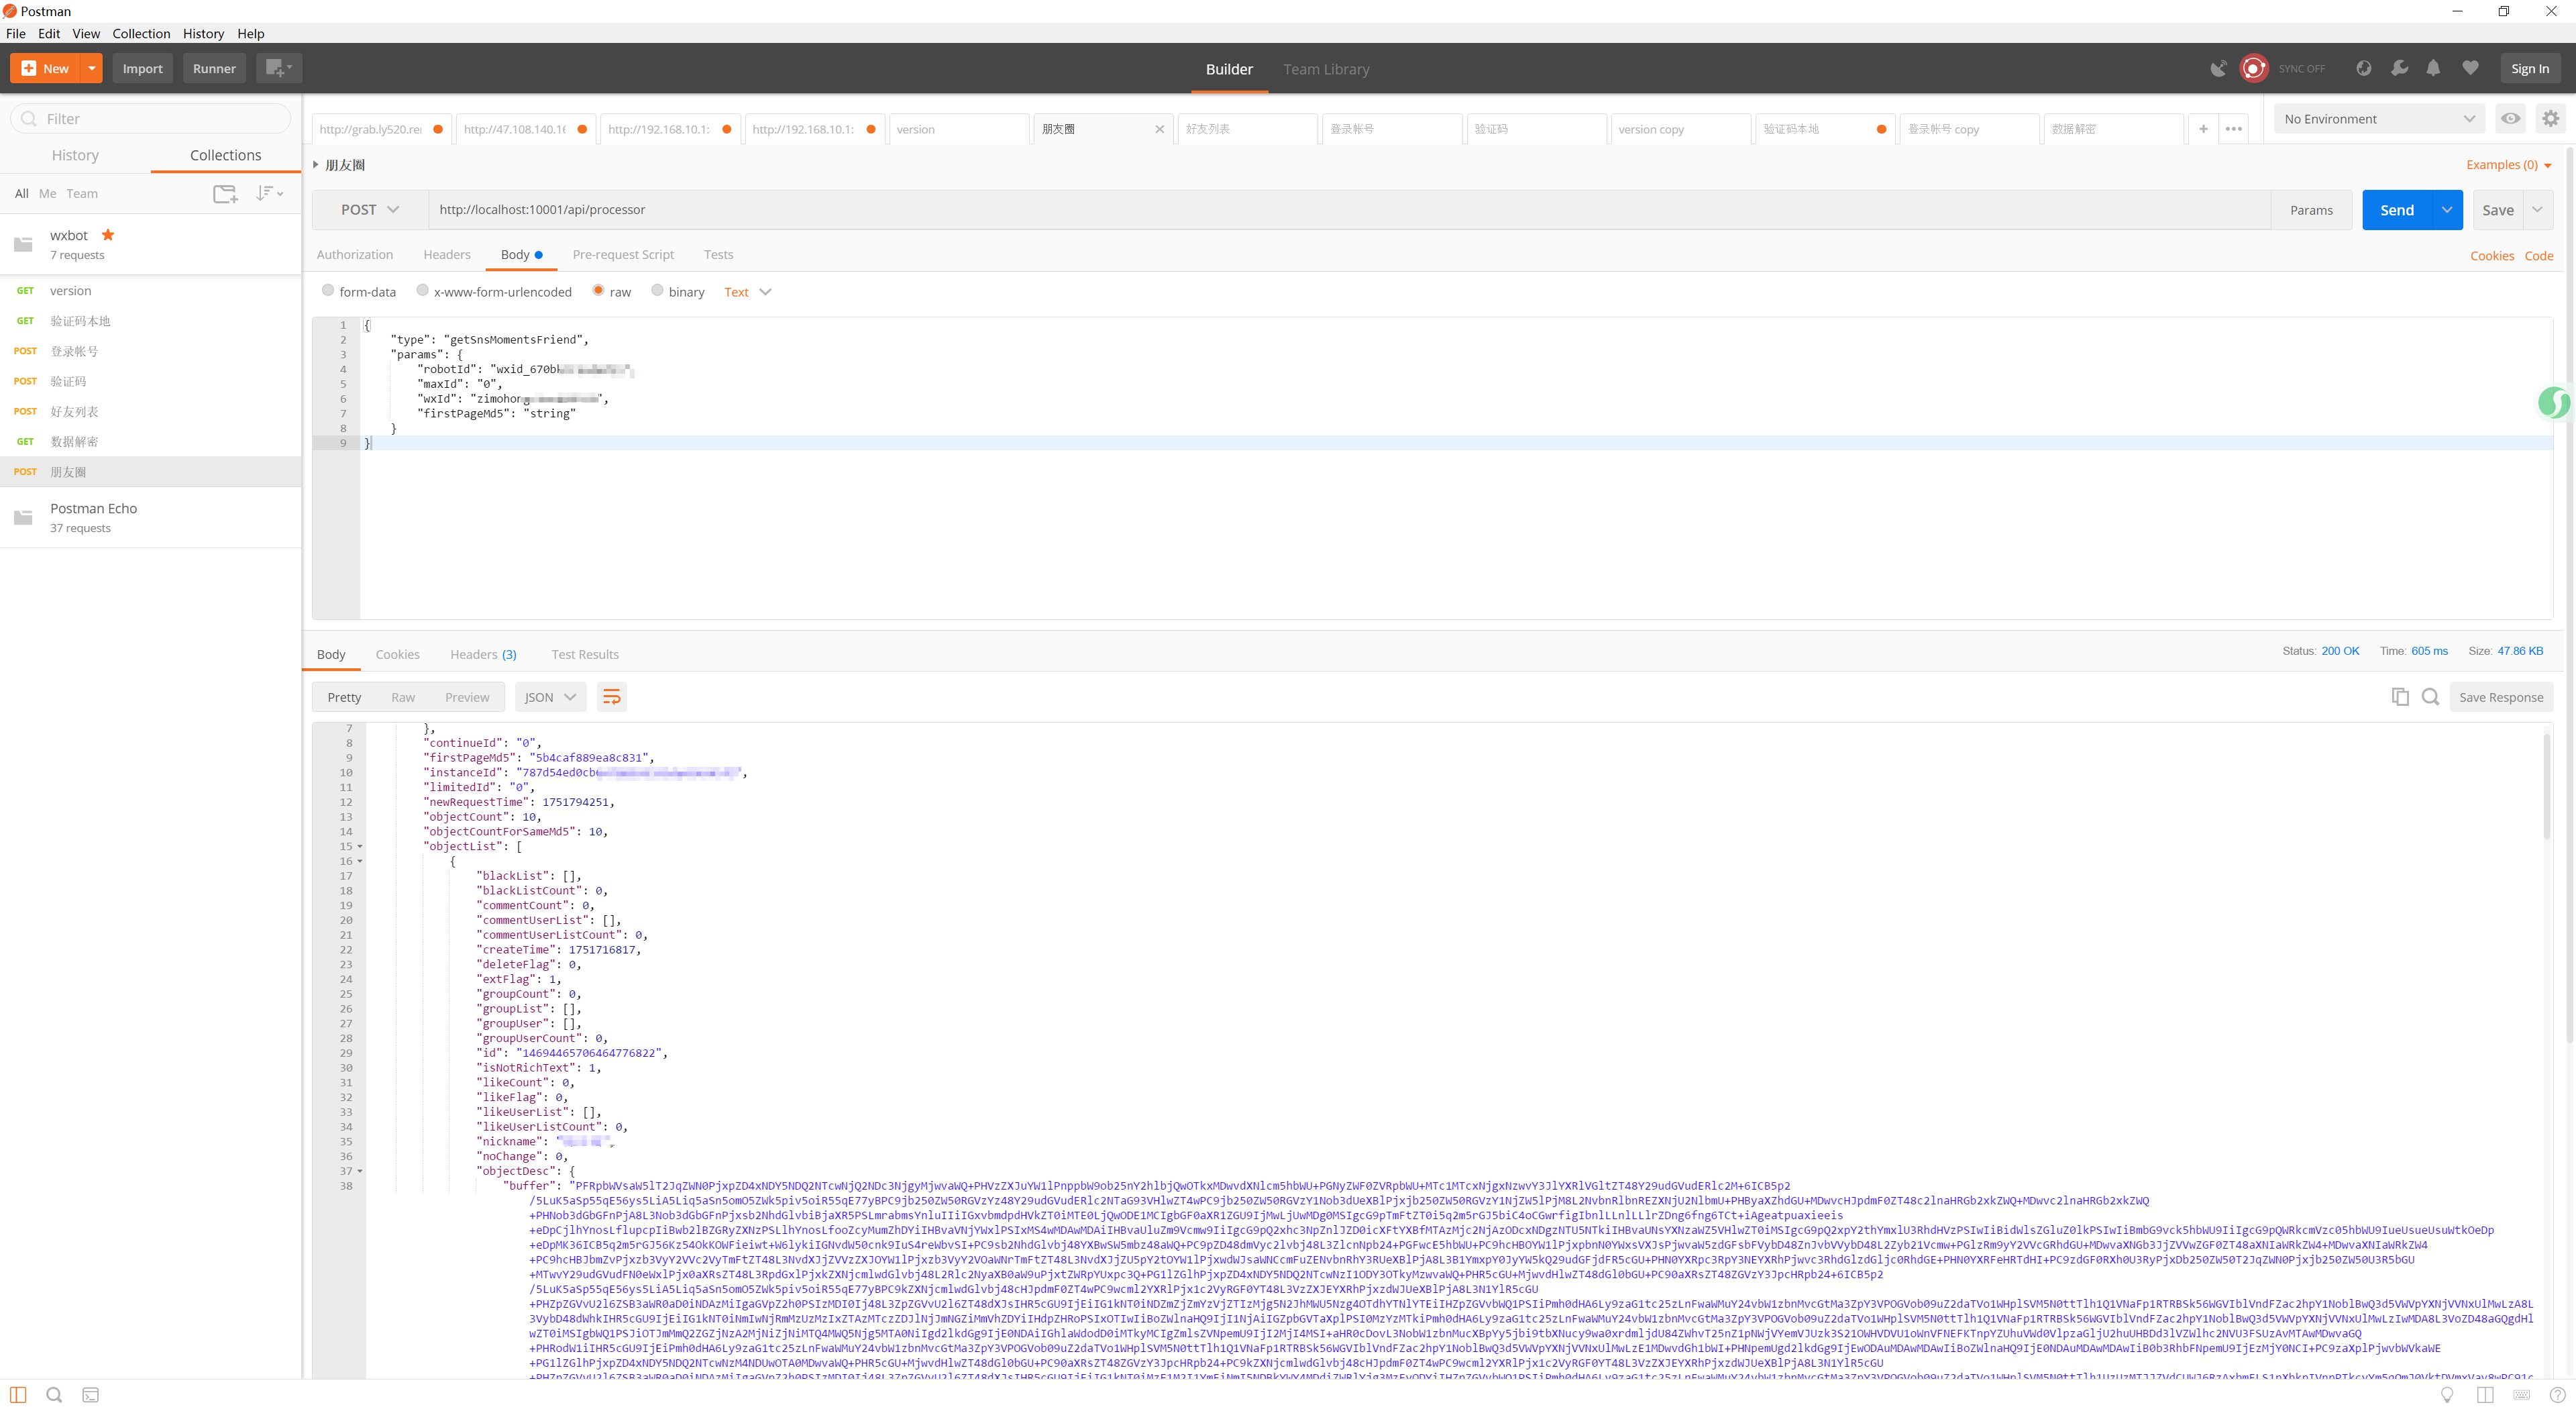The width and height of the screenshot is (2576, 1409).
Task: Click the sync status icon
Action: point(2253,68)
